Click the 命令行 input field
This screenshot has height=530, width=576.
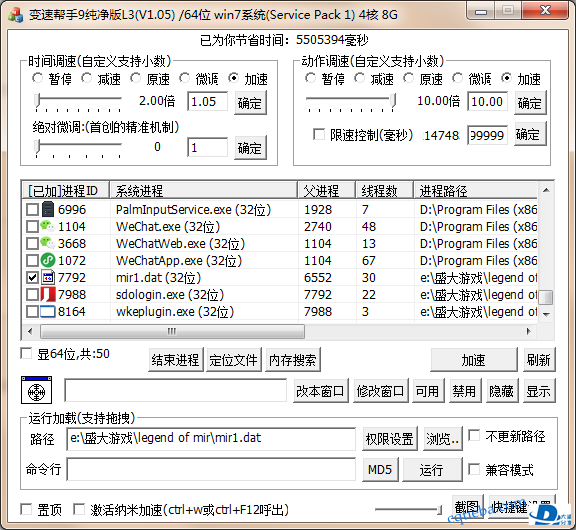pos(211,469)
